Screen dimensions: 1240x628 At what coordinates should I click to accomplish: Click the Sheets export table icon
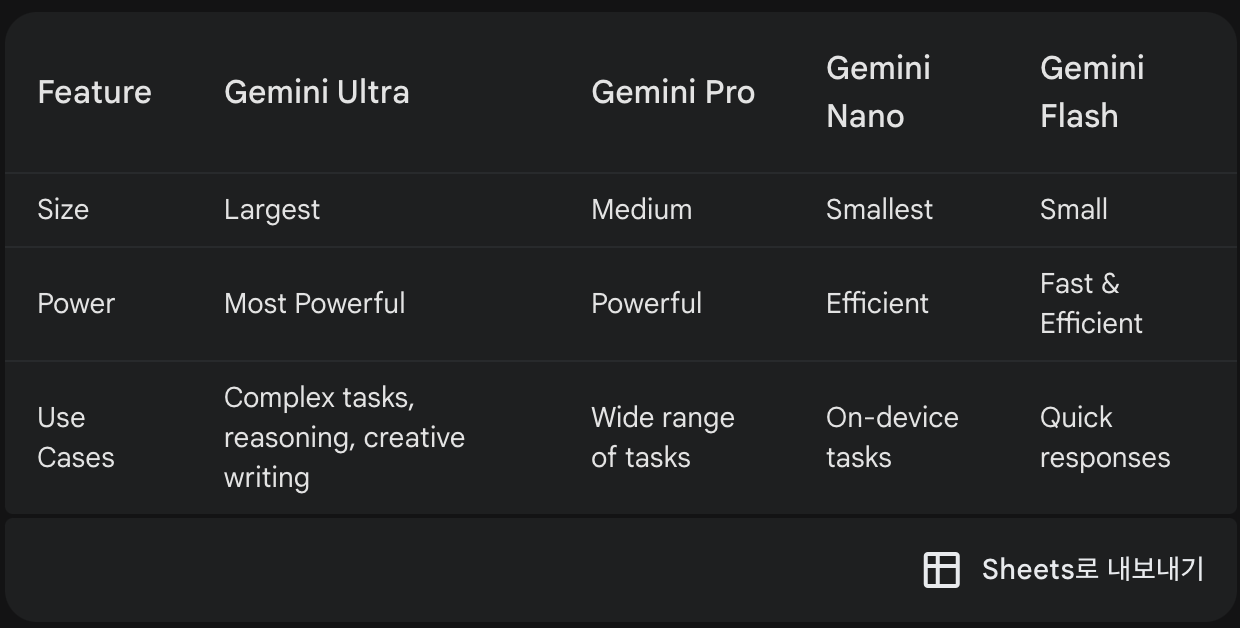point(941,569)
